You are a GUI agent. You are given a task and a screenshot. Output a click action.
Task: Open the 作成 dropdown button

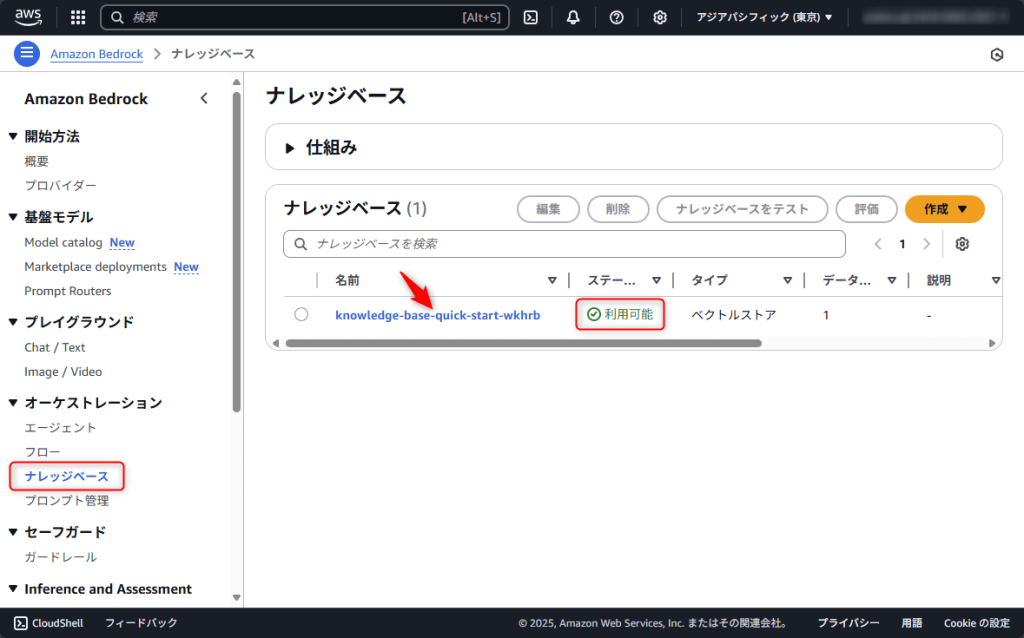coord(944,209)
